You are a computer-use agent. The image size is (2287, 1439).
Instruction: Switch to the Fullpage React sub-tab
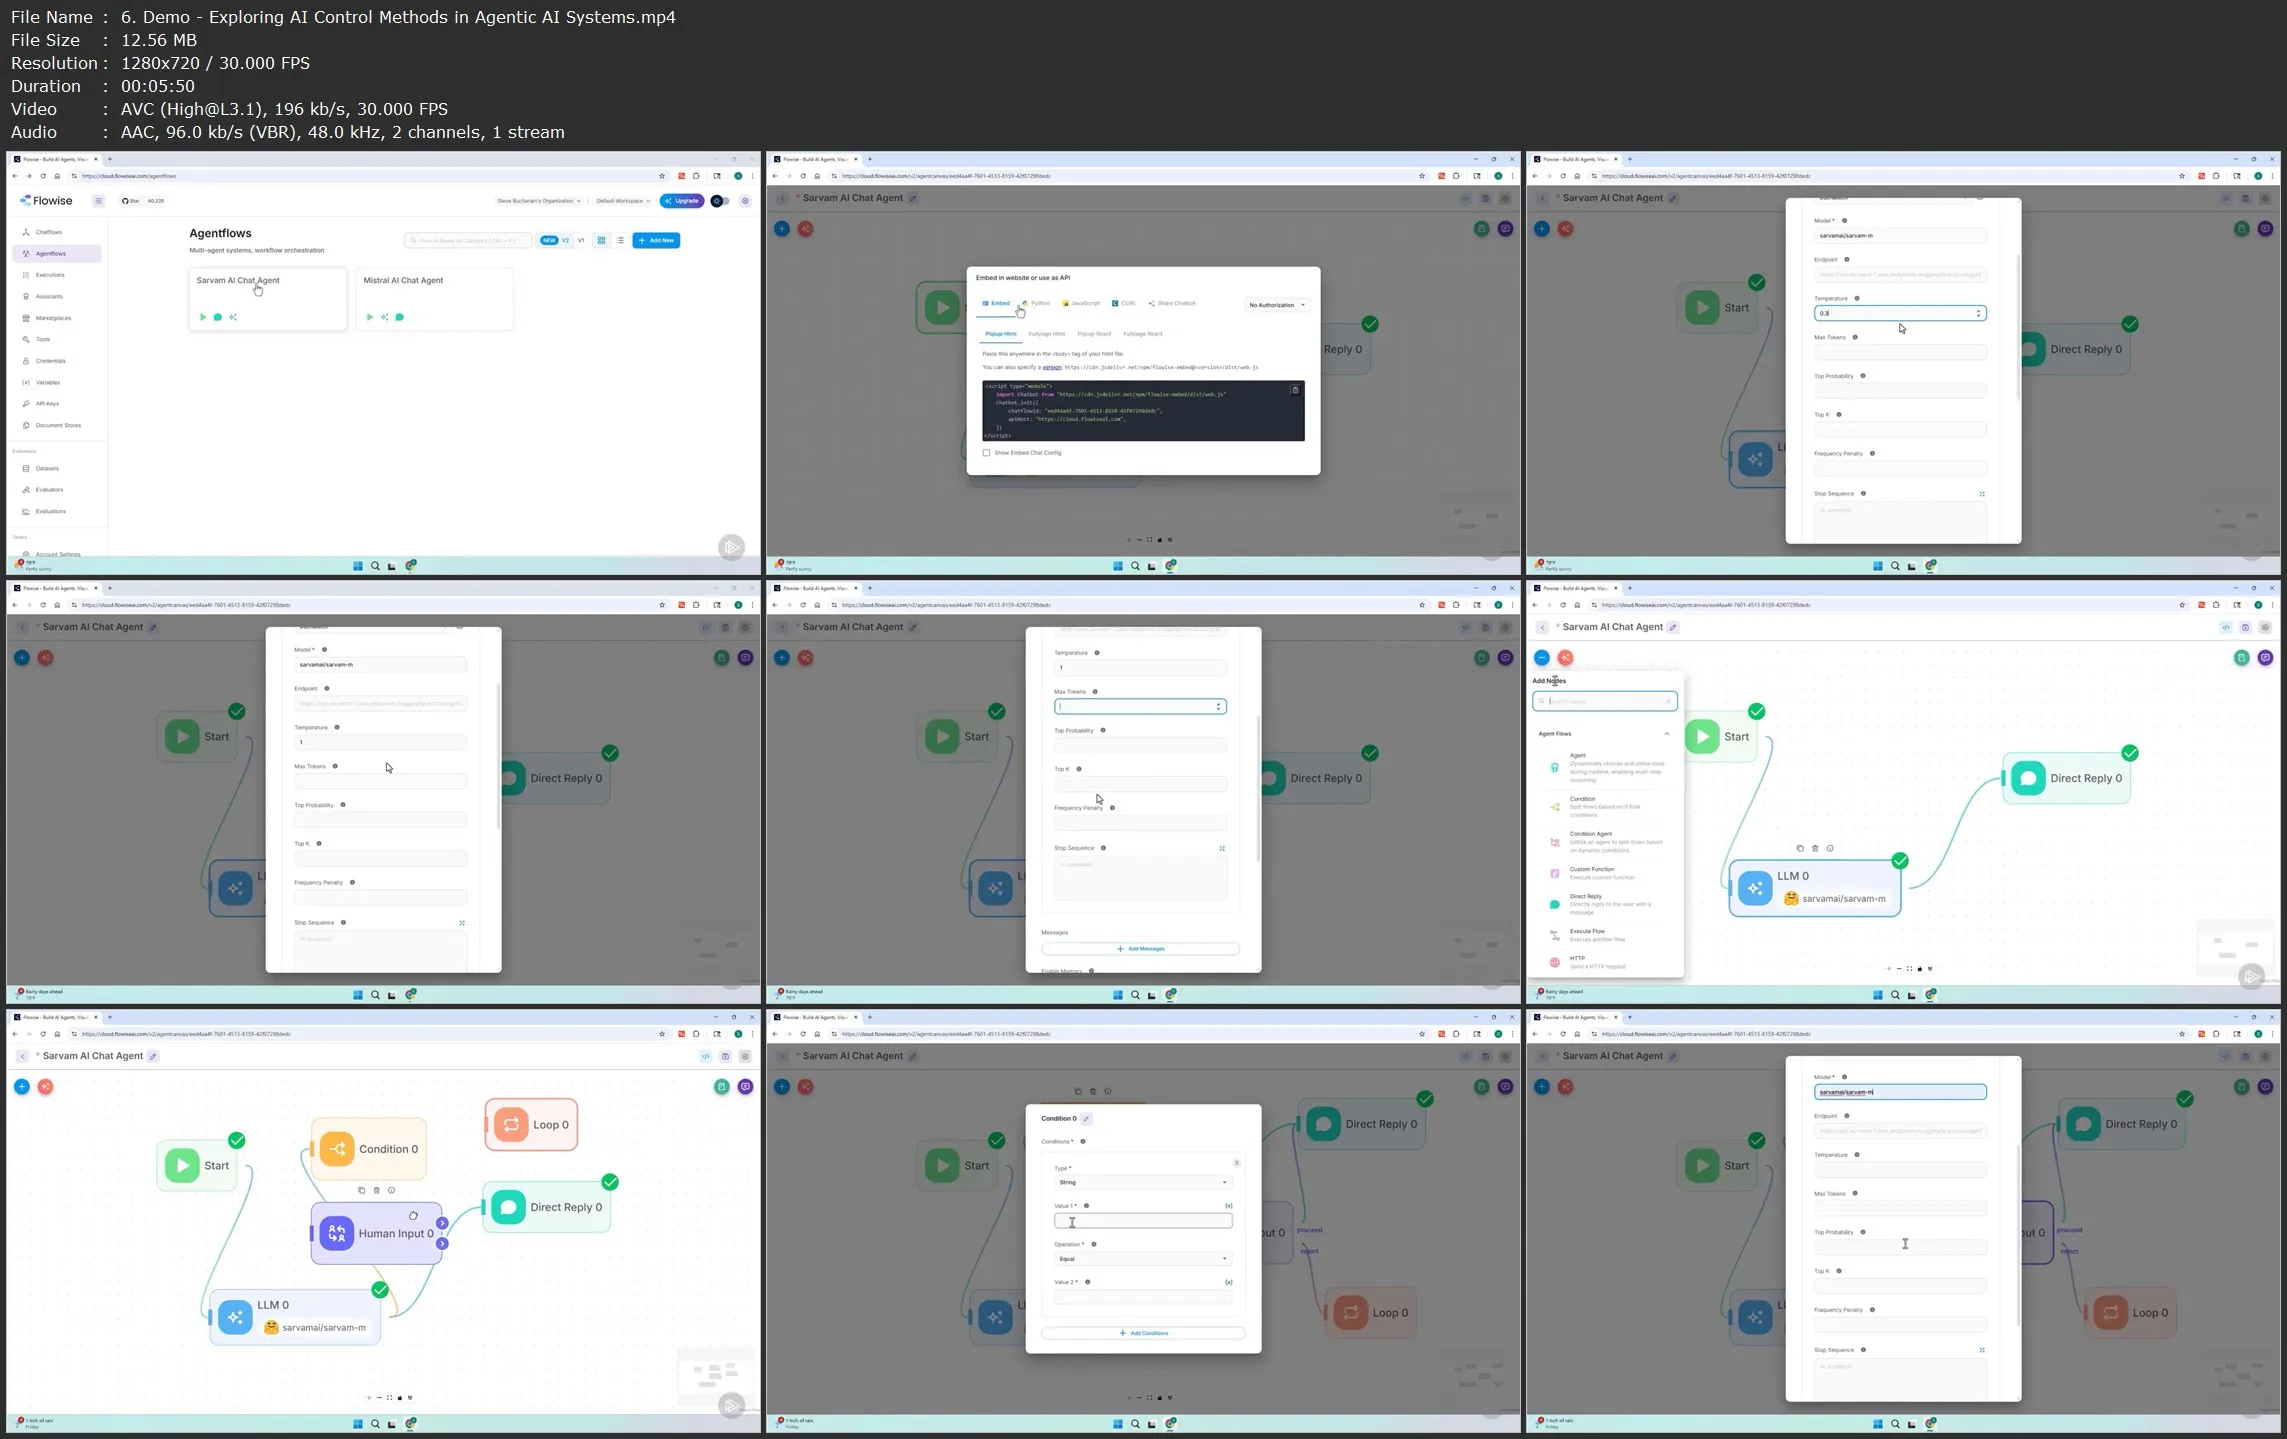[x=1142, y=334]
